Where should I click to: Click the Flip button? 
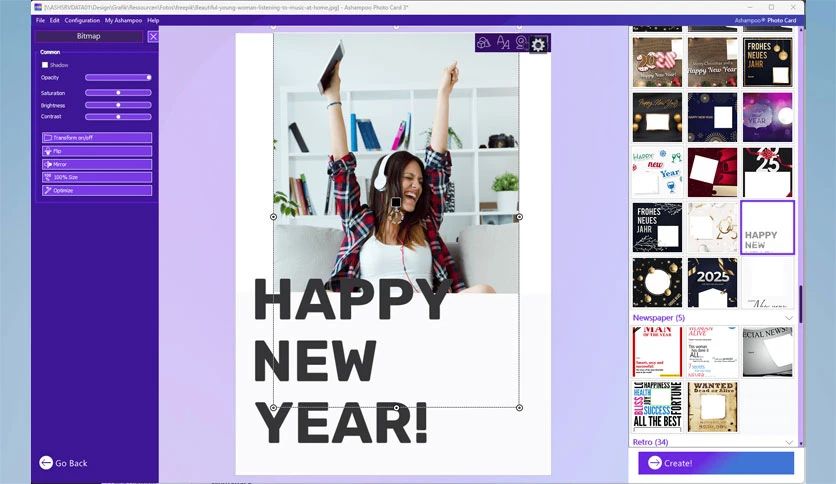point(97,151)
